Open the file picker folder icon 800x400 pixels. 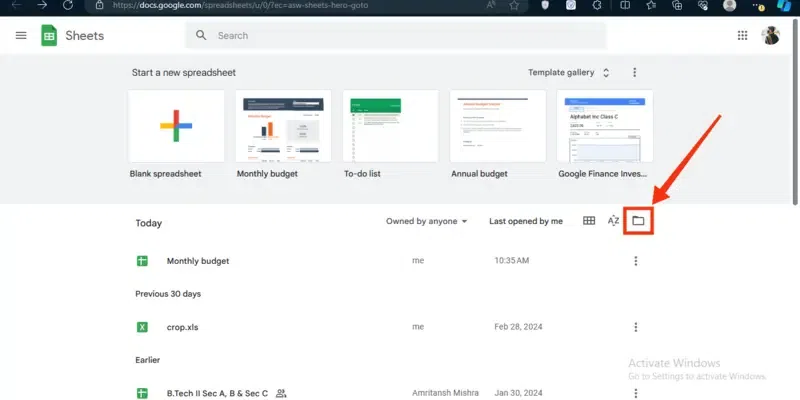[x=638, y=221]
